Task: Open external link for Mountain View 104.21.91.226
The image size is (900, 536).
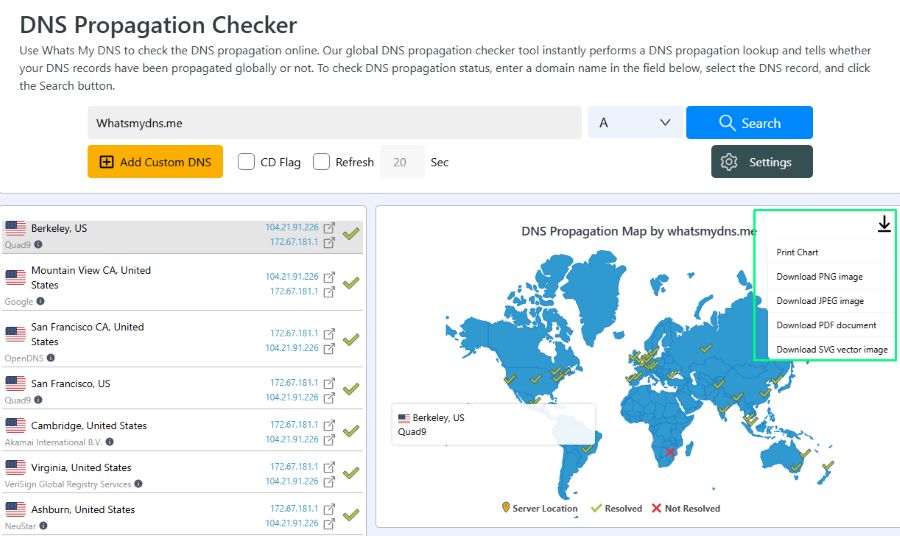Action: (329, 277)
